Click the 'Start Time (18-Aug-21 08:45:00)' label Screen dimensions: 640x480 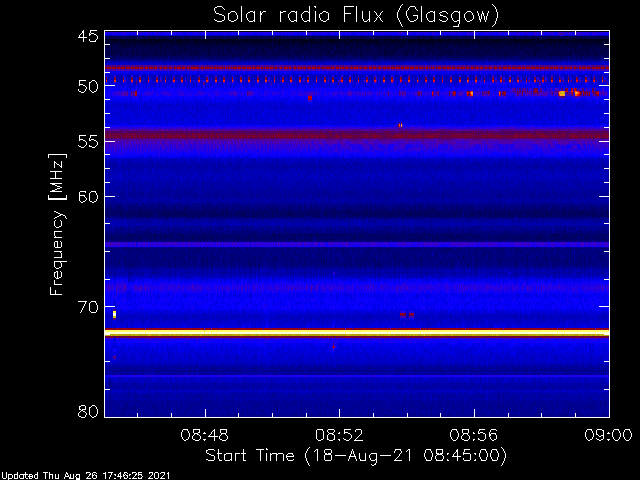[x=356, y=456]
